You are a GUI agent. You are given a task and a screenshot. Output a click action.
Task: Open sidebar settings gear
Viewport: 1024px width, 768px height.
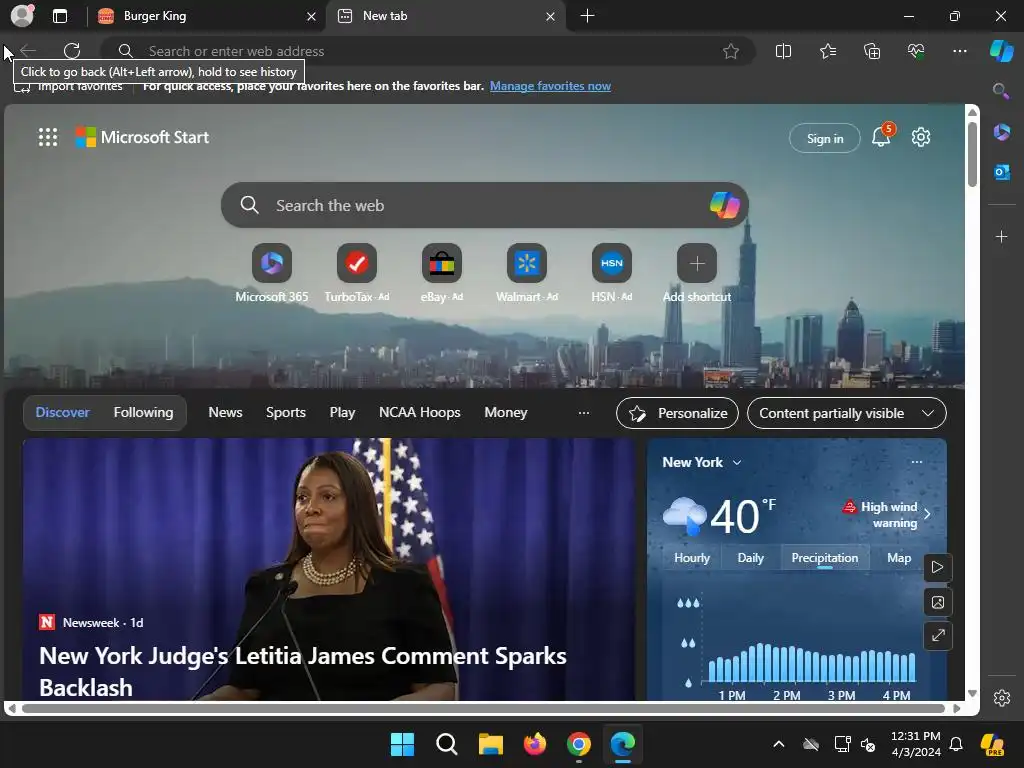pos(1002,697)
